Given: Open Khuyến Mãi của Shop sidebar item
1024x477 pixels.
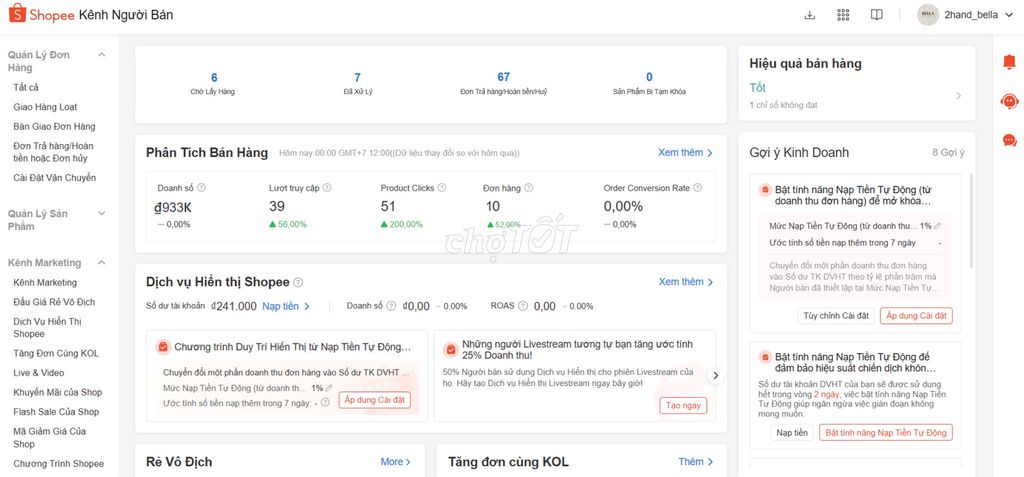Looking at the screenshot, I should tap(57, 392).
